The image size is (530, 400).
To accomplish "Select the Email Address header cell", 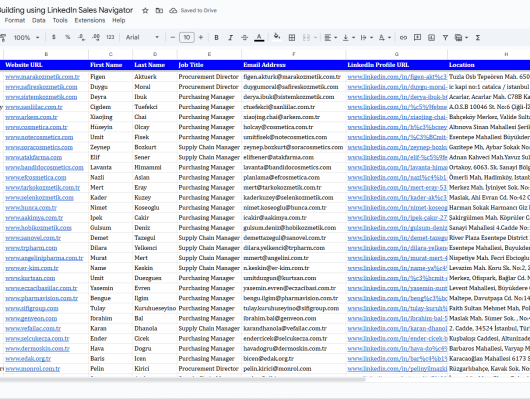I will pos(294,65).
